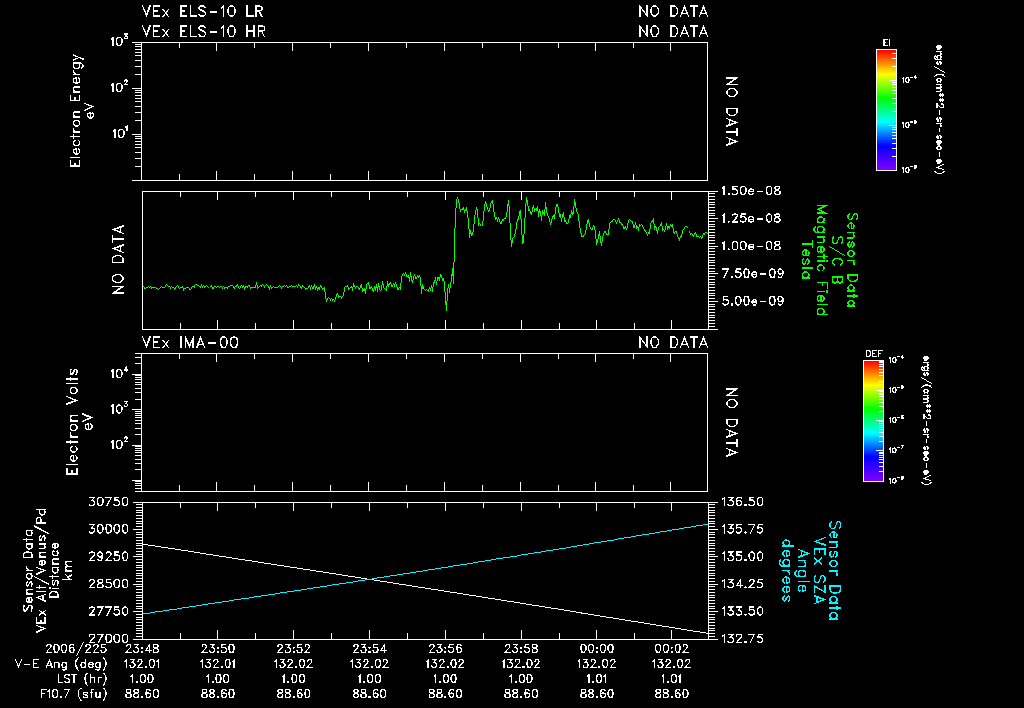Viewport: 1024px width, 708px height.
Task: Click 'NO DATA' left of magnetic field plot
Action: [x=118, y=260]
